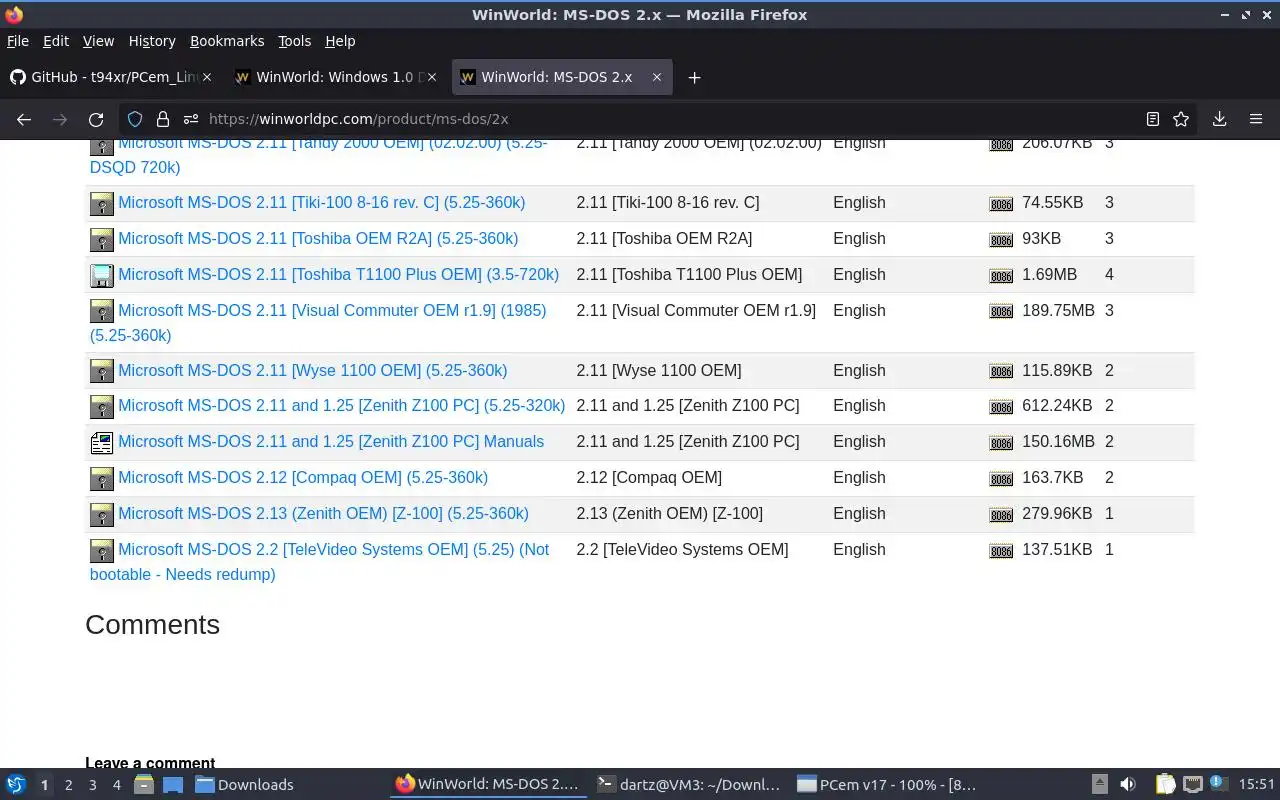Open the Help menu
The height and width of the screenshot is (800, 1280).
pos(340,41)
